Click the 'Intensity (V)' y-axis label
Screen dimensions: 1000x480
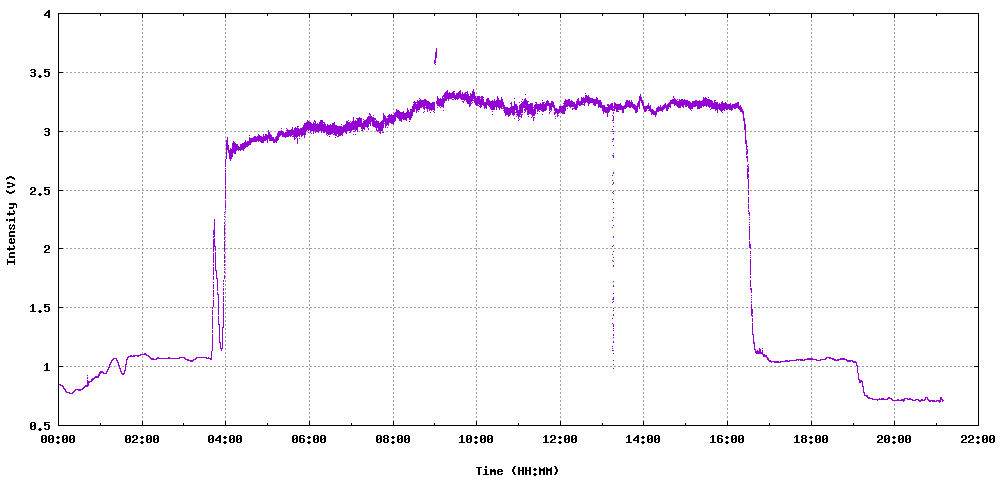[x=11, y=219]
